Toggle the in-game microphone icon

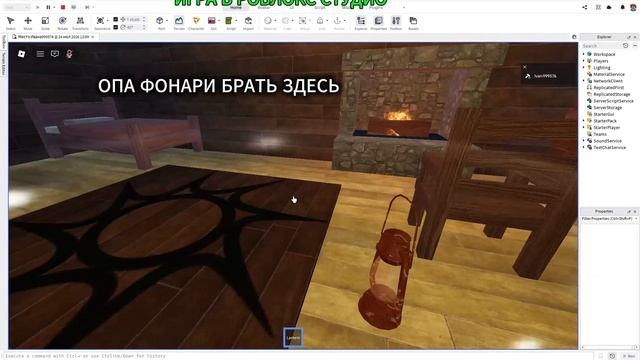pos(69,54)
